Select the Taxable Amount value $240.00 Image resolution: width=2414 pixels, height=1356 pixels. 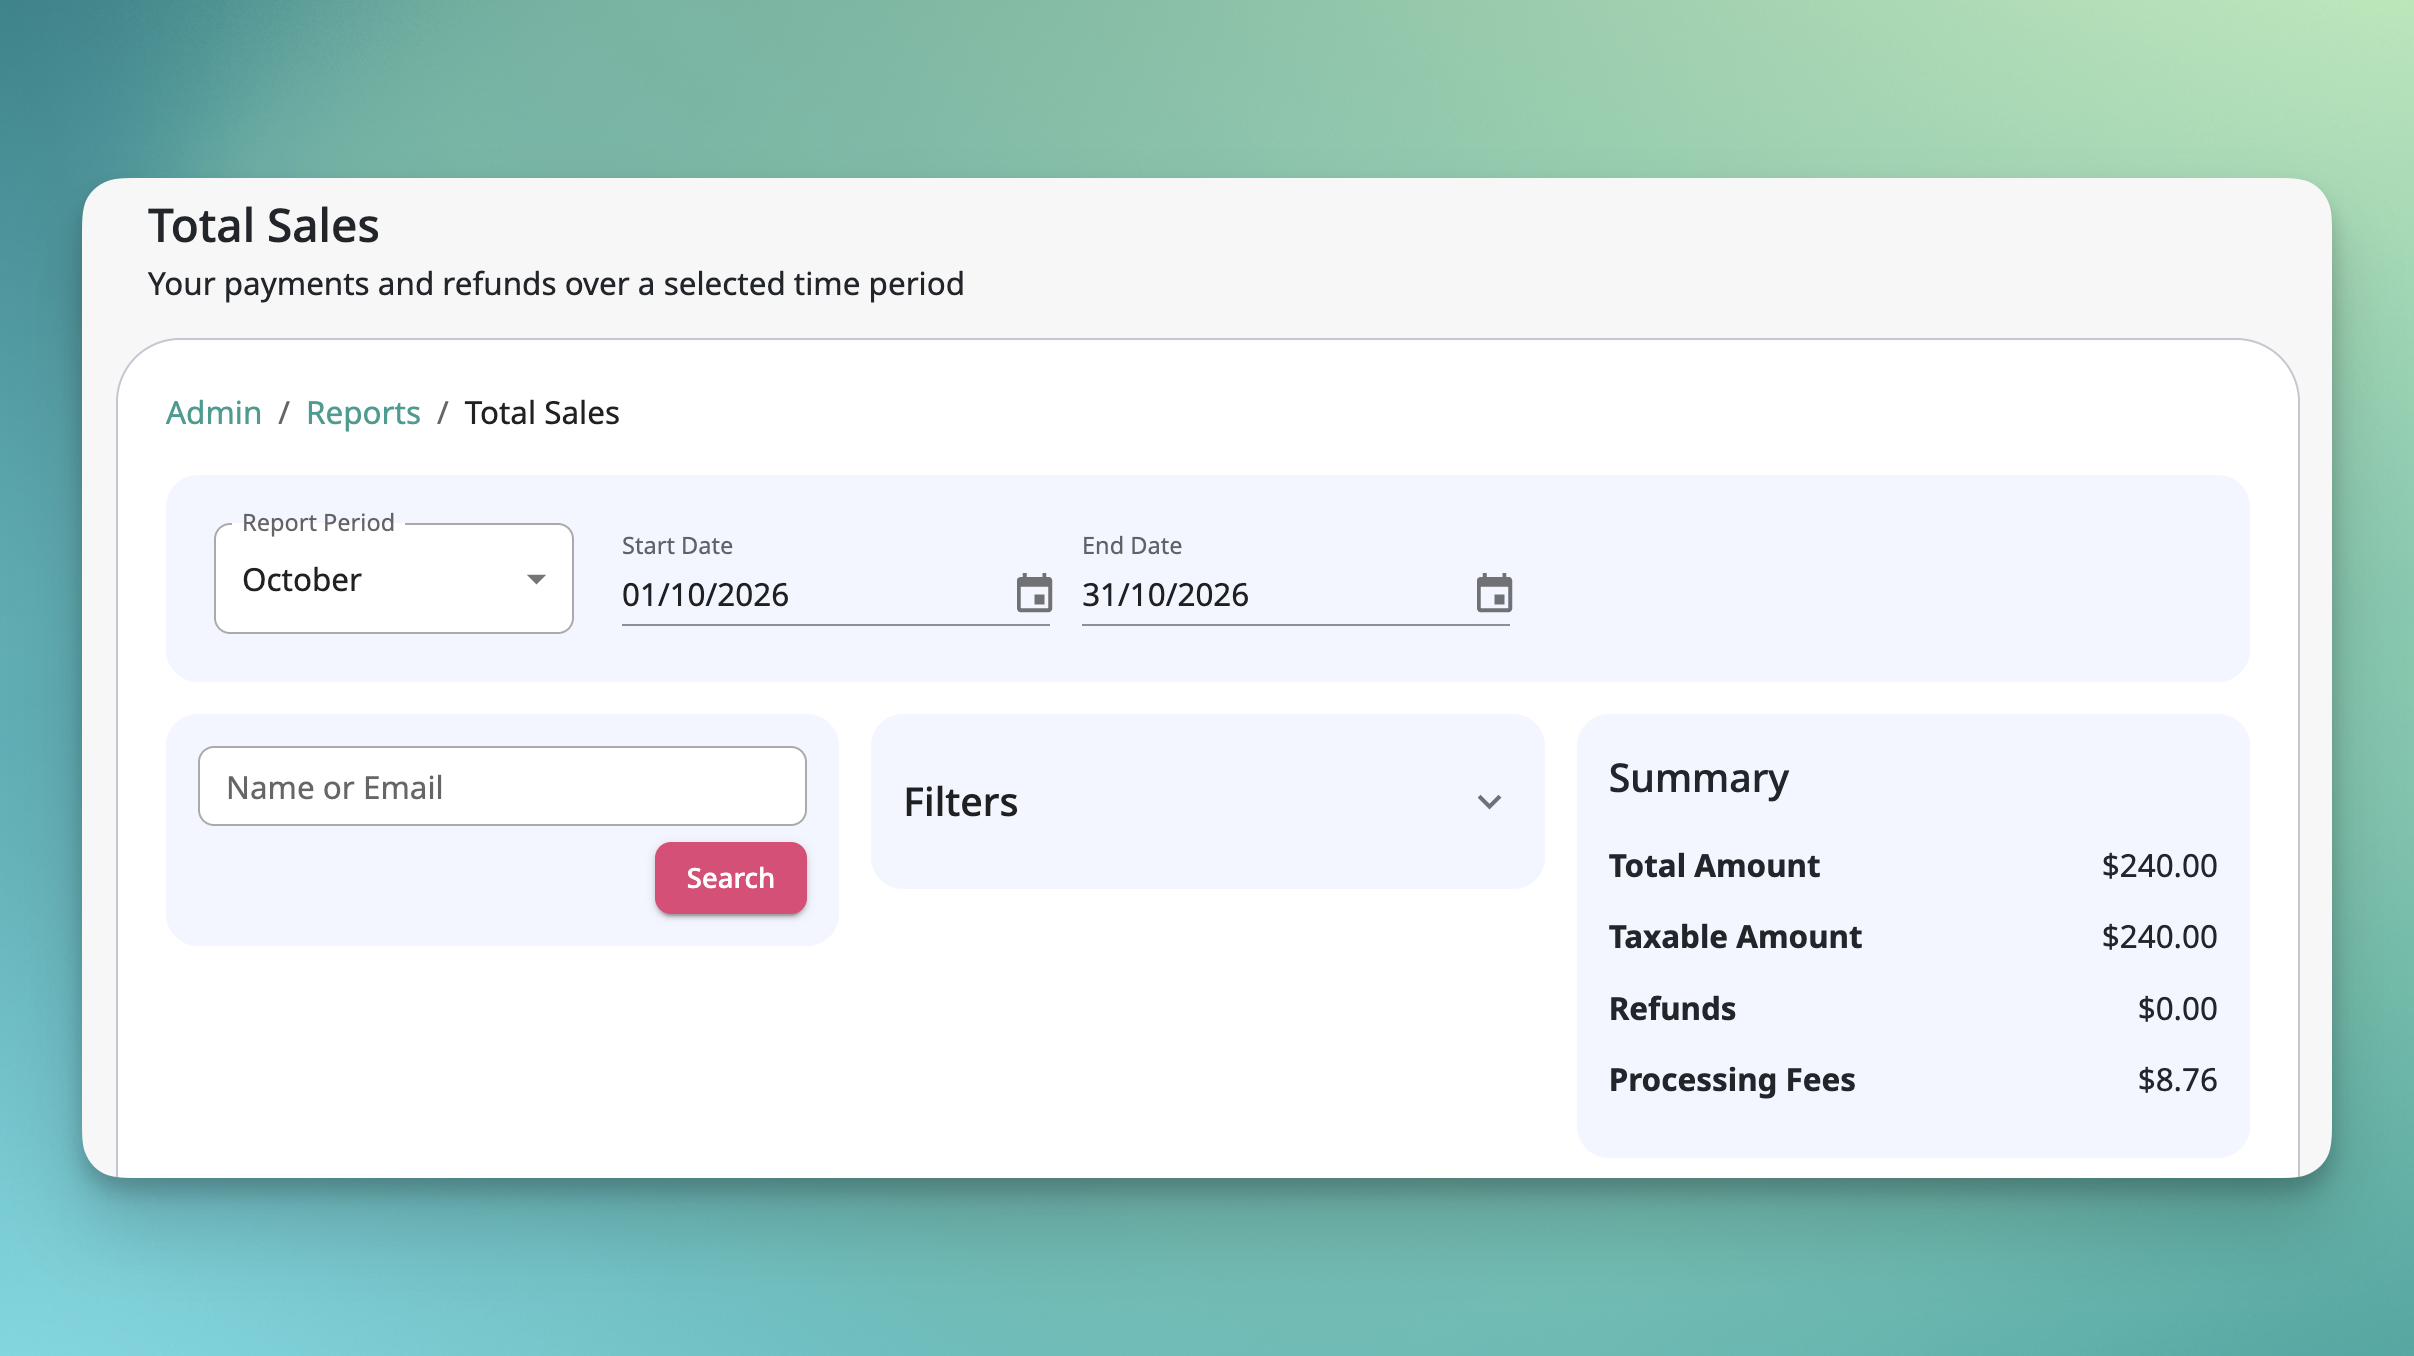(2159, 937)
